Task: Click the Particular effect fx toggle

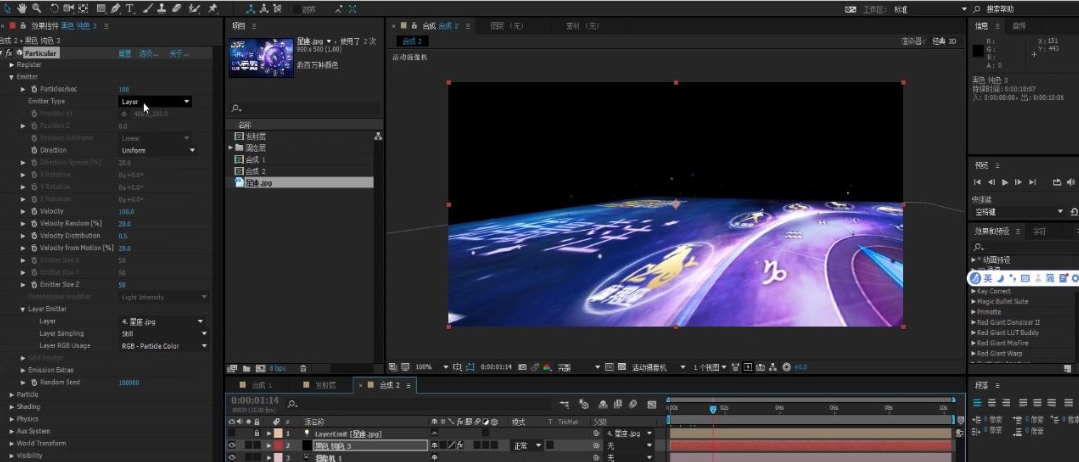Action: click(x=10, y=52)
